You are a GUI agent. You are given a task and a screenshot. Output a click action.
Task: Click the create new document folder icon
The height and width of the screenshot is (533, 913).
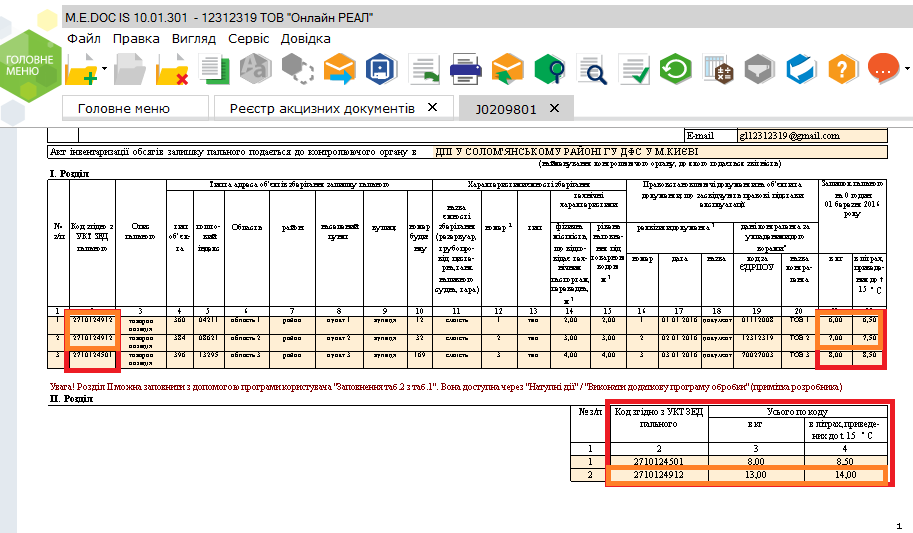pyautogui.click(x=82, y=70)
